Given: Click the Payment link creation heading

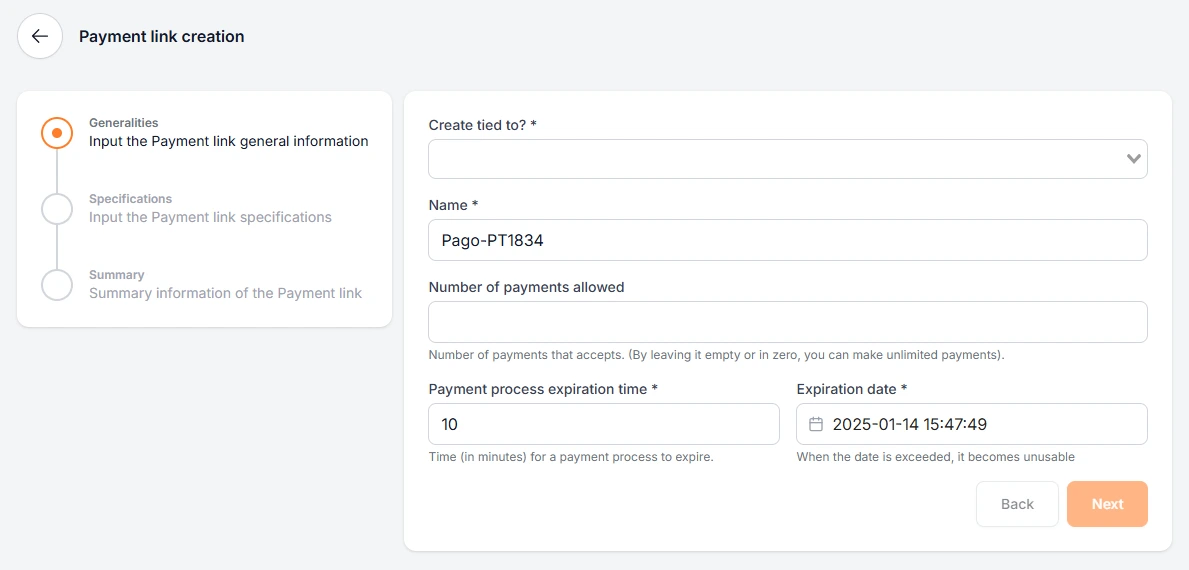Looking at the screenshot, I should pyautogui.click(x=162, y=36).
